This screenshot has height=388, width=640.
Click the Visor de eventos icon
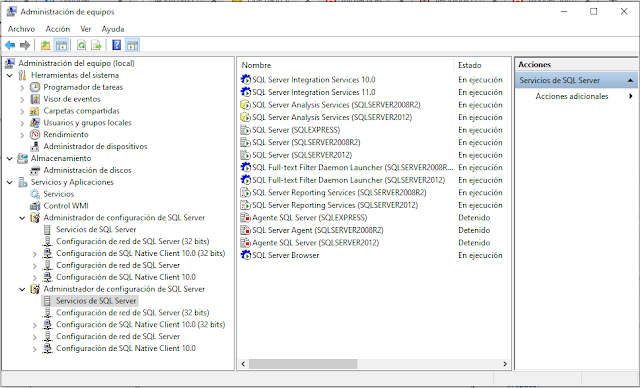(x=35, y=99)
